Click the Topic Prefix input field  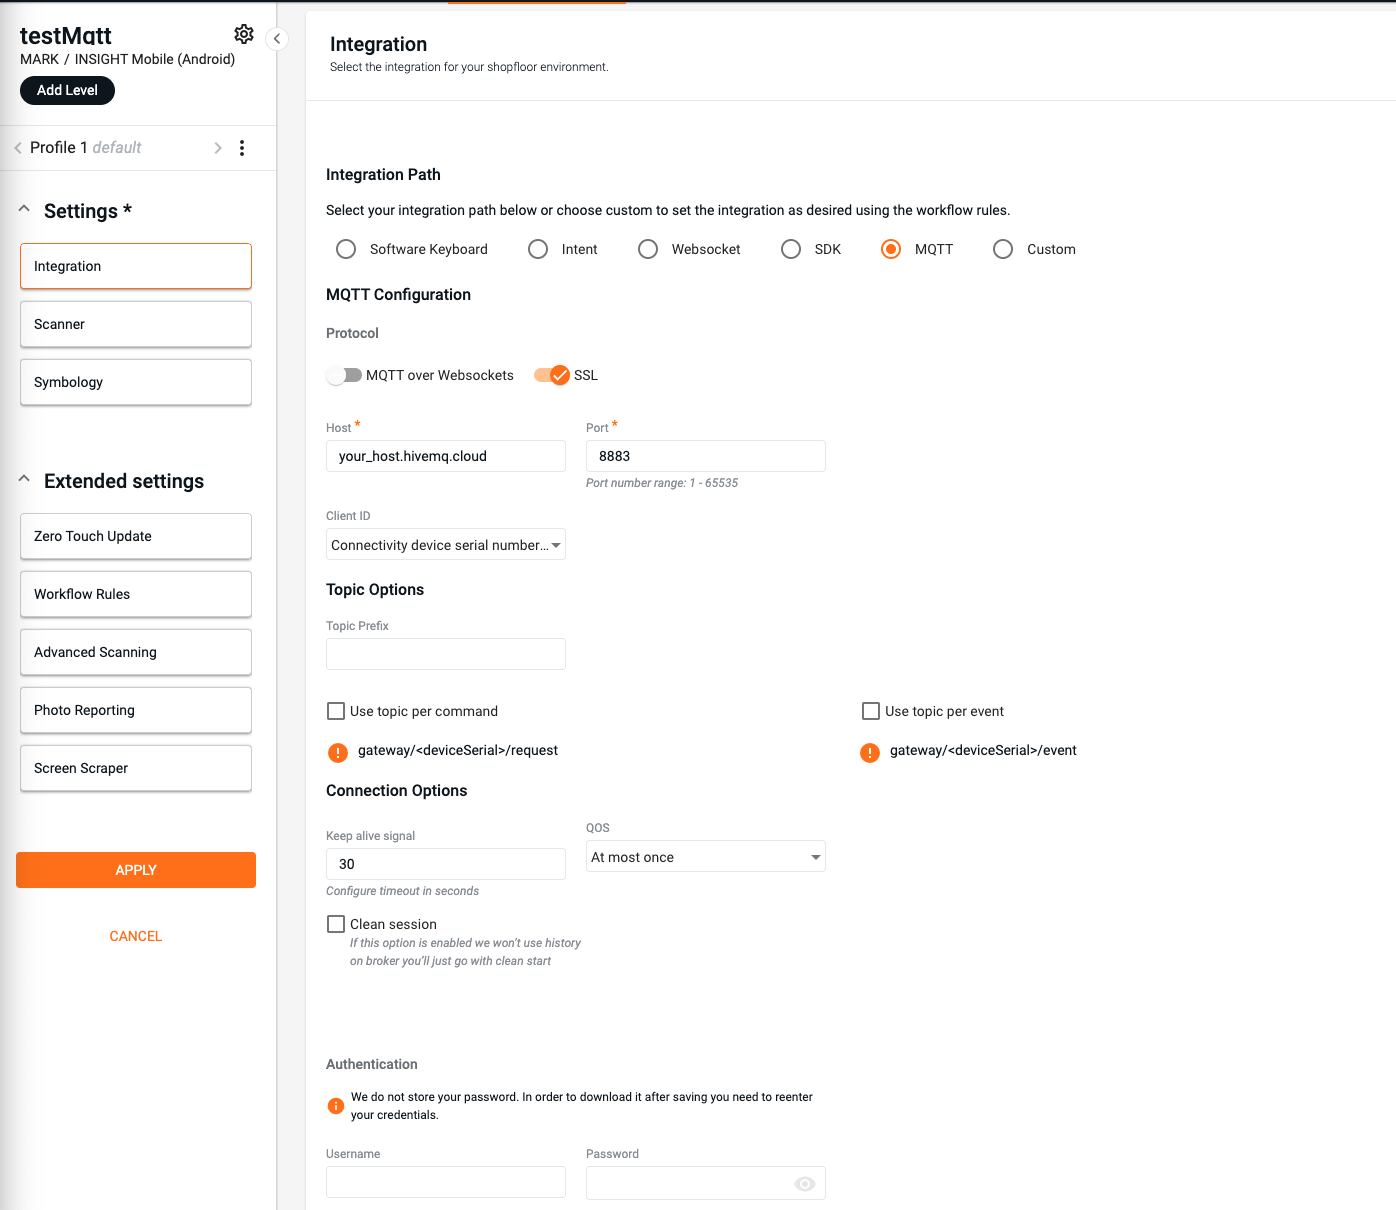(x=446, y=654)
